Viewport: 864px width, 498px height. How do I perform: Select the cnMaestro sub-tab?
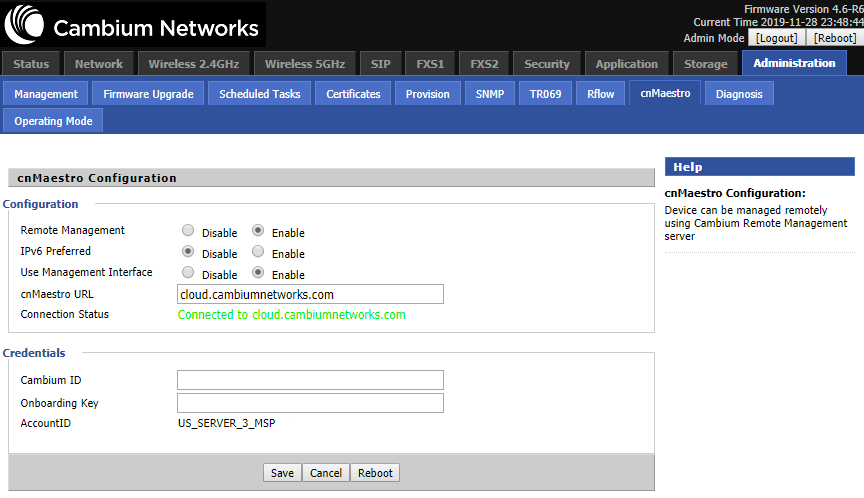tap(665, 93)
